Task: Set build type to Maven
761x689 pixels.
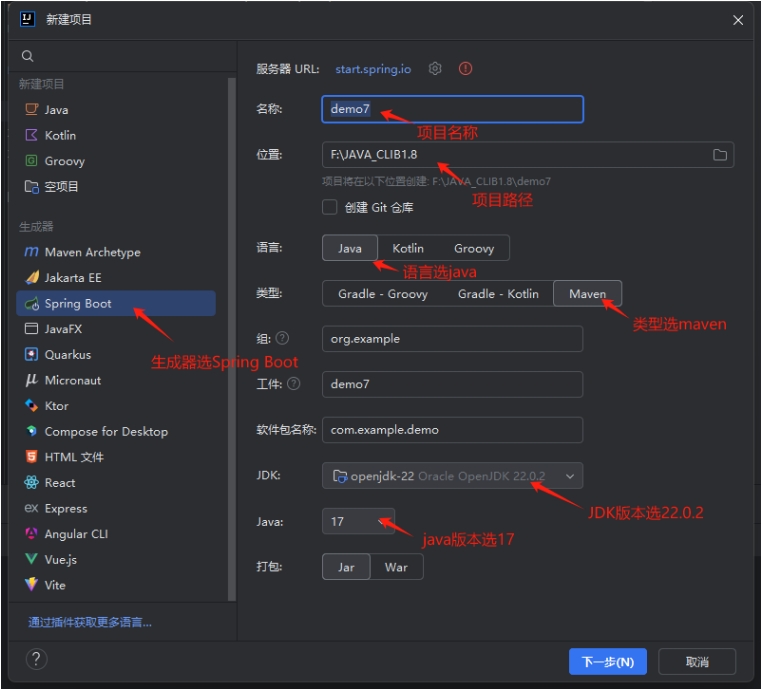Action: click(x=587, y=294)
